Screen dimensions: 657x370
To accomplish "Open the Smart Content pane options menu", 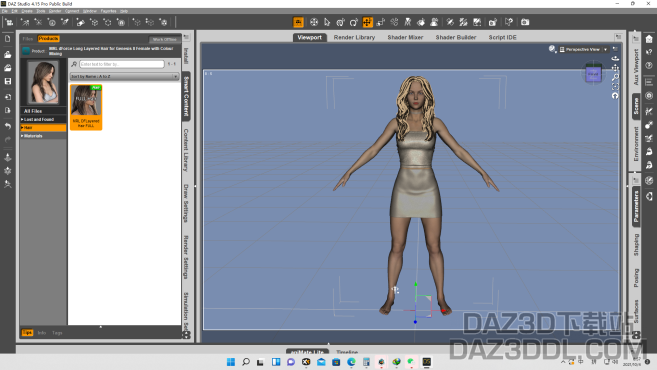I will (186, 37).
